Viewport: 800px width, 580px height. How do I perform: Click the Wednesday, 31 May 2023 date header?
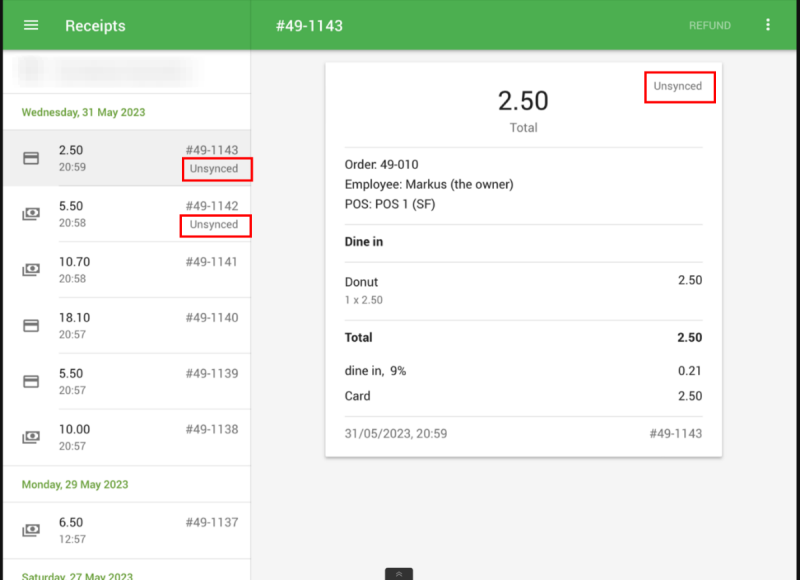click(83, 112)
